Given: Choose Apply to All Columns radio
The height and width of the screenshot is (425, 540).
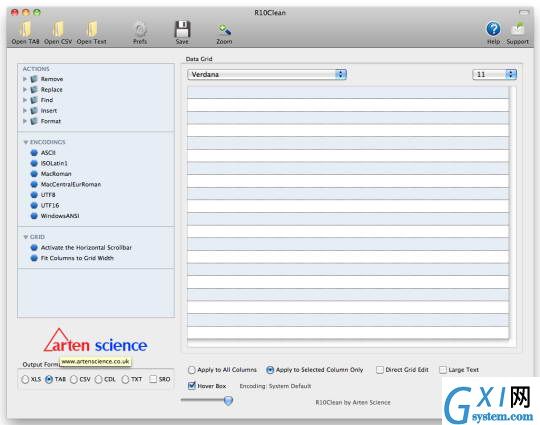Looking at the screenshot, I should pos(191,370).
